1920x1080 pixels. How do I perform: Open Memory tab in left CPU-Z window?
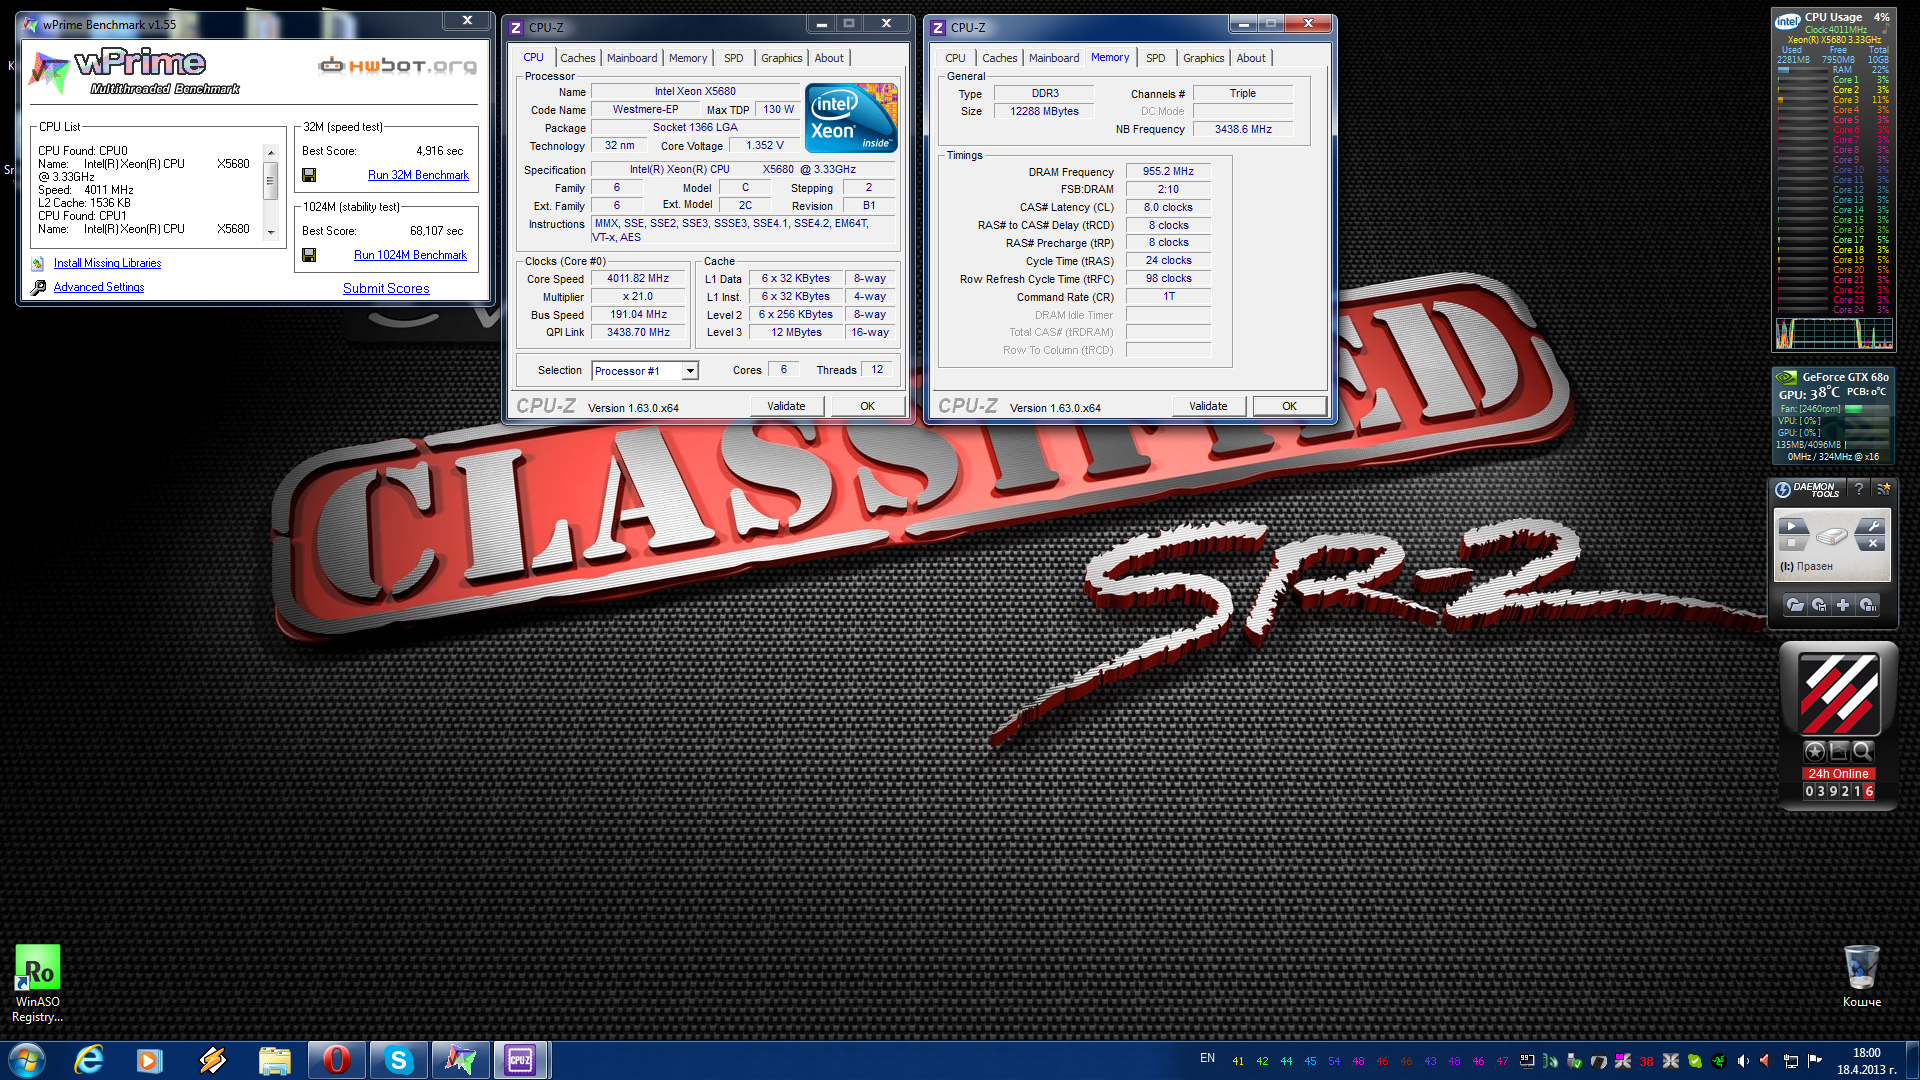pos(688,58)
